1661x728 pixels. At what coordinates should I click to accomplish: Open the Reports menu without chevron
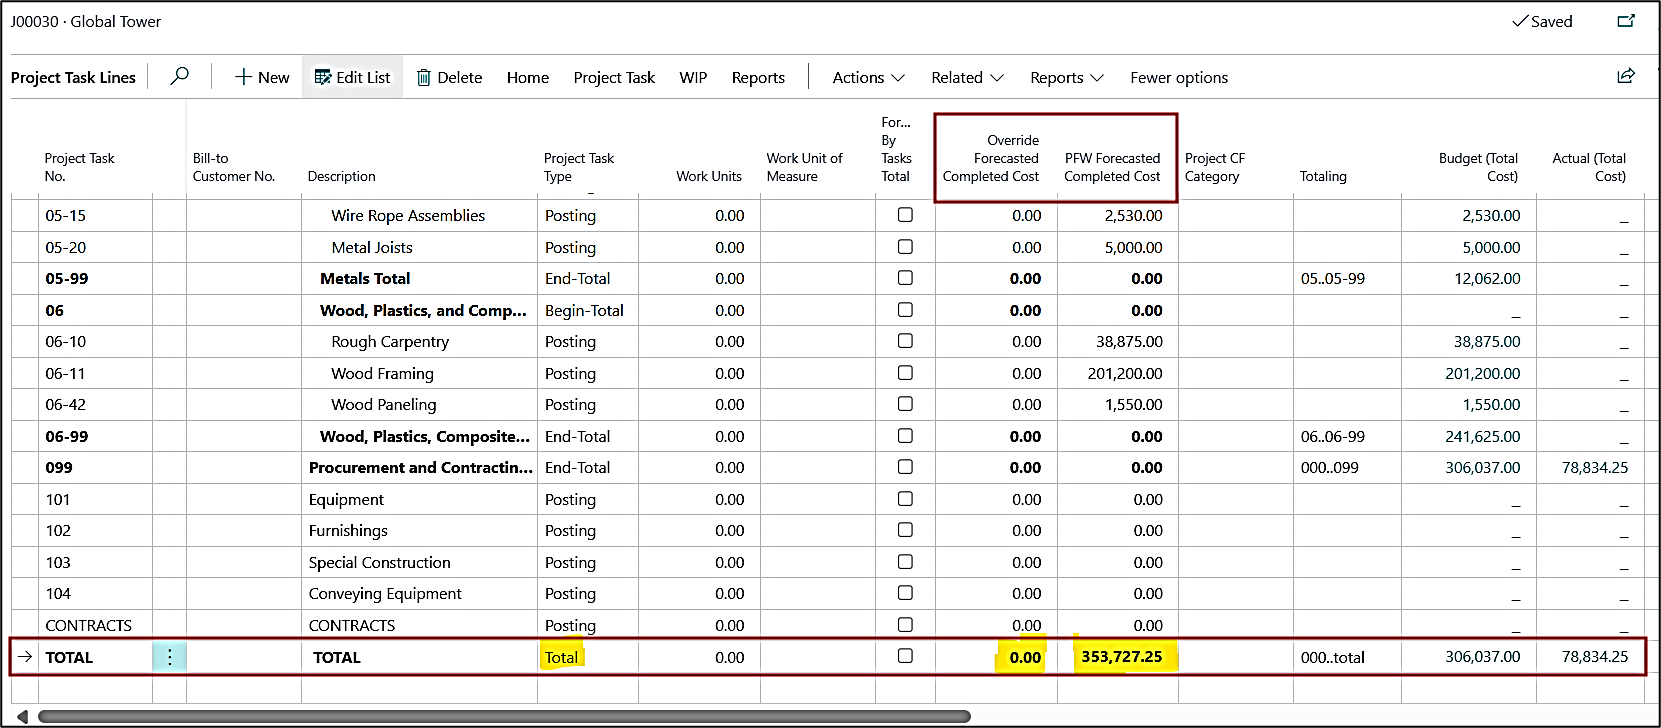click(x=758, y=77)
